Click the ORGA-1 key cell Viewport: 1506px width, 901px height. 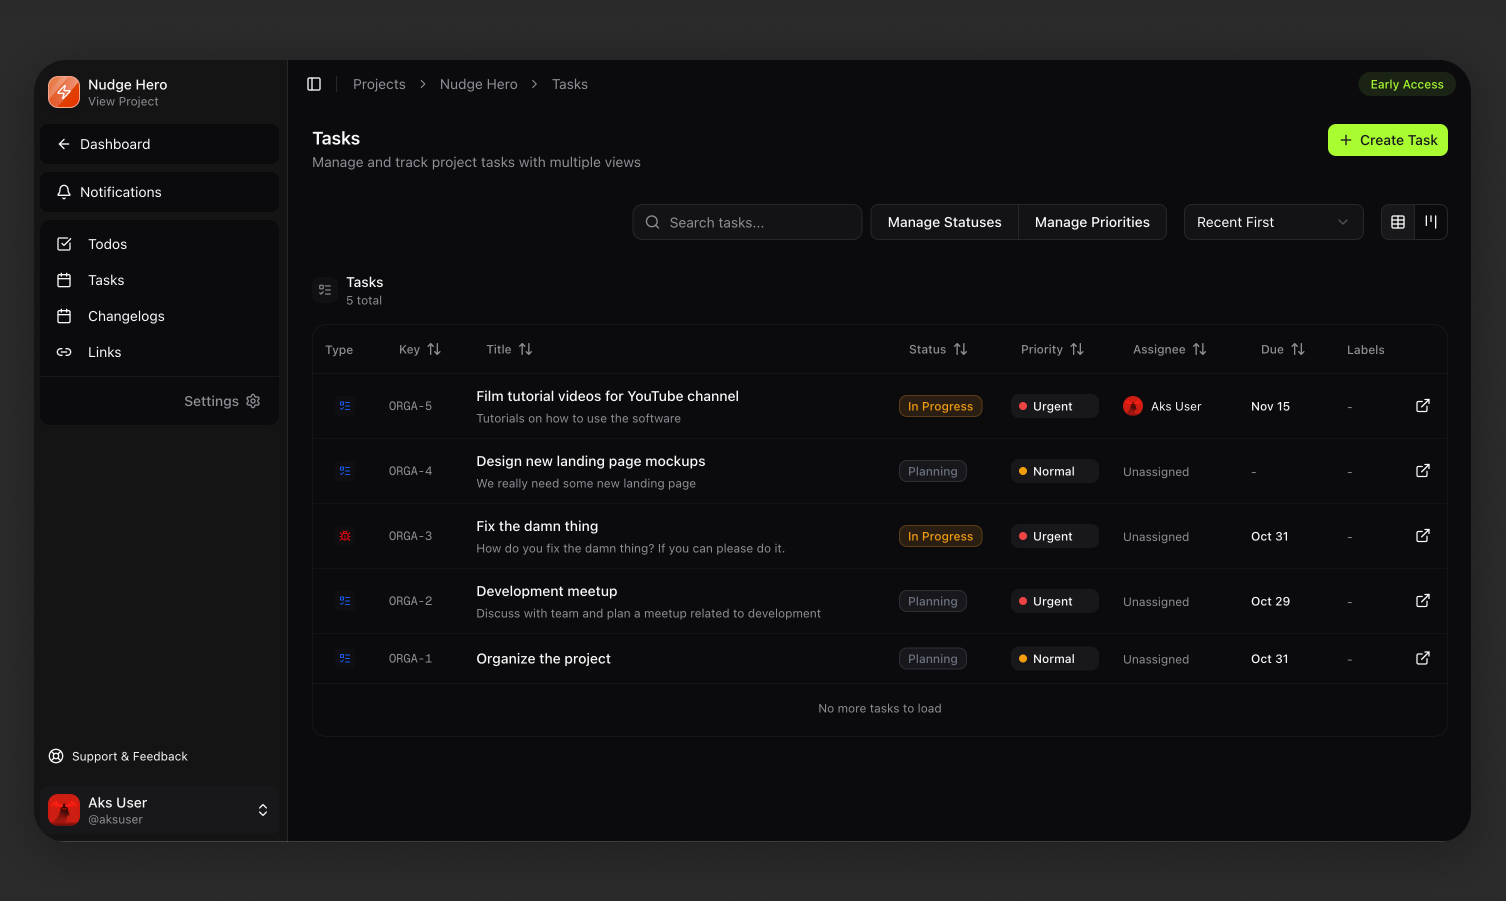410,658
